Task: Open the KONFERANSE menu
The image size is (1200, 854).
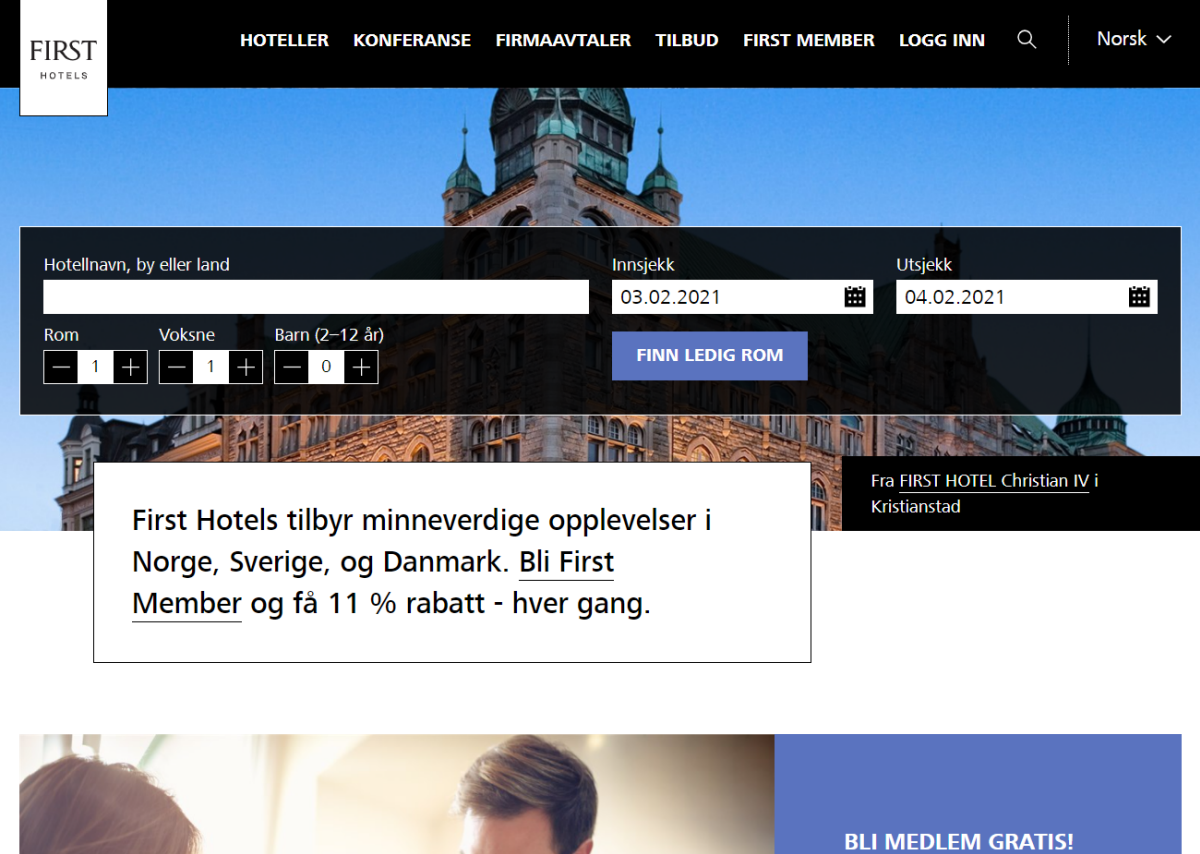Action: [412, 40]
